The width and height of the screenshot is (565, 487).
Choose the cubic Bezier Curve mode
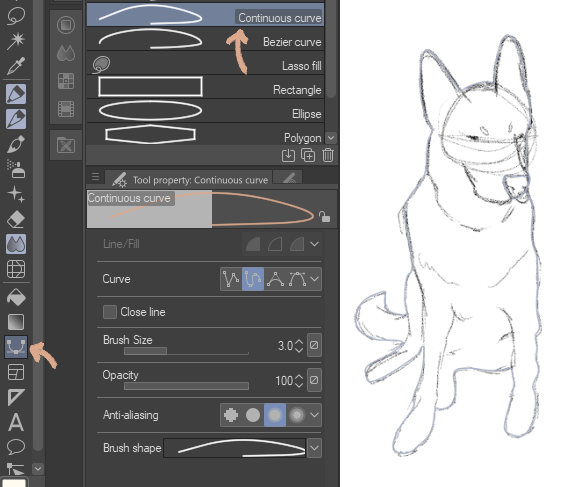pyautogui.click(x=297, y=279)
